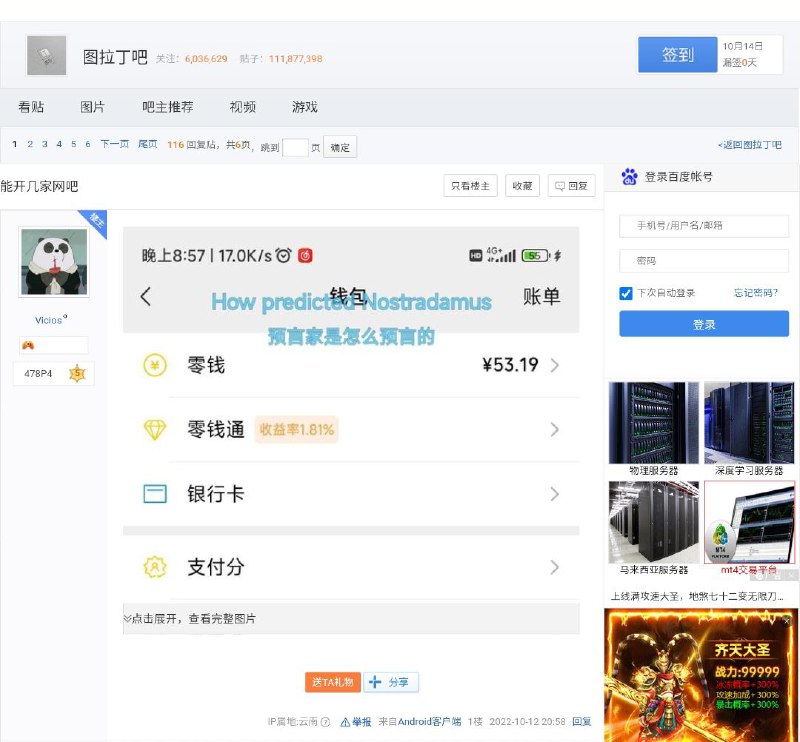Open the 图片 tab
Screen dimensions: 800x742
92,107
